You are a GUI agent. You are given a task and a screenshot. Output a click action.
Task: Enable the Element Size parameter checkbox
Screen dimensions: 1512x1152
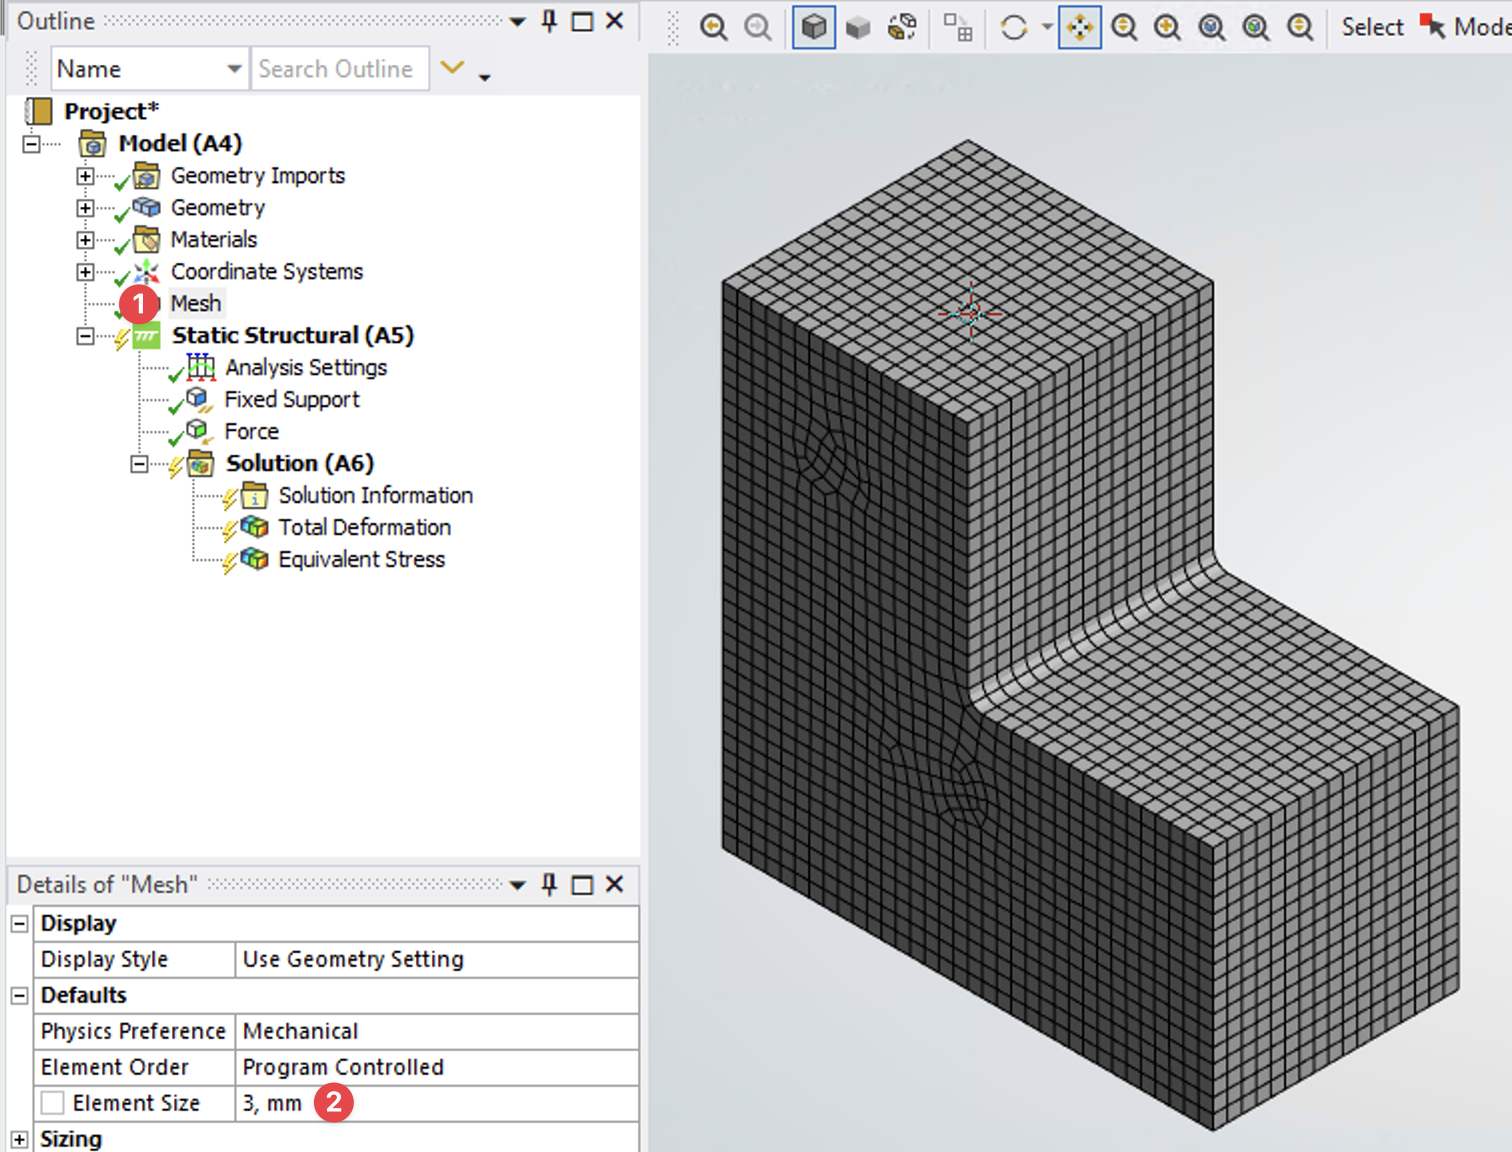click(x=53, y=1103)
